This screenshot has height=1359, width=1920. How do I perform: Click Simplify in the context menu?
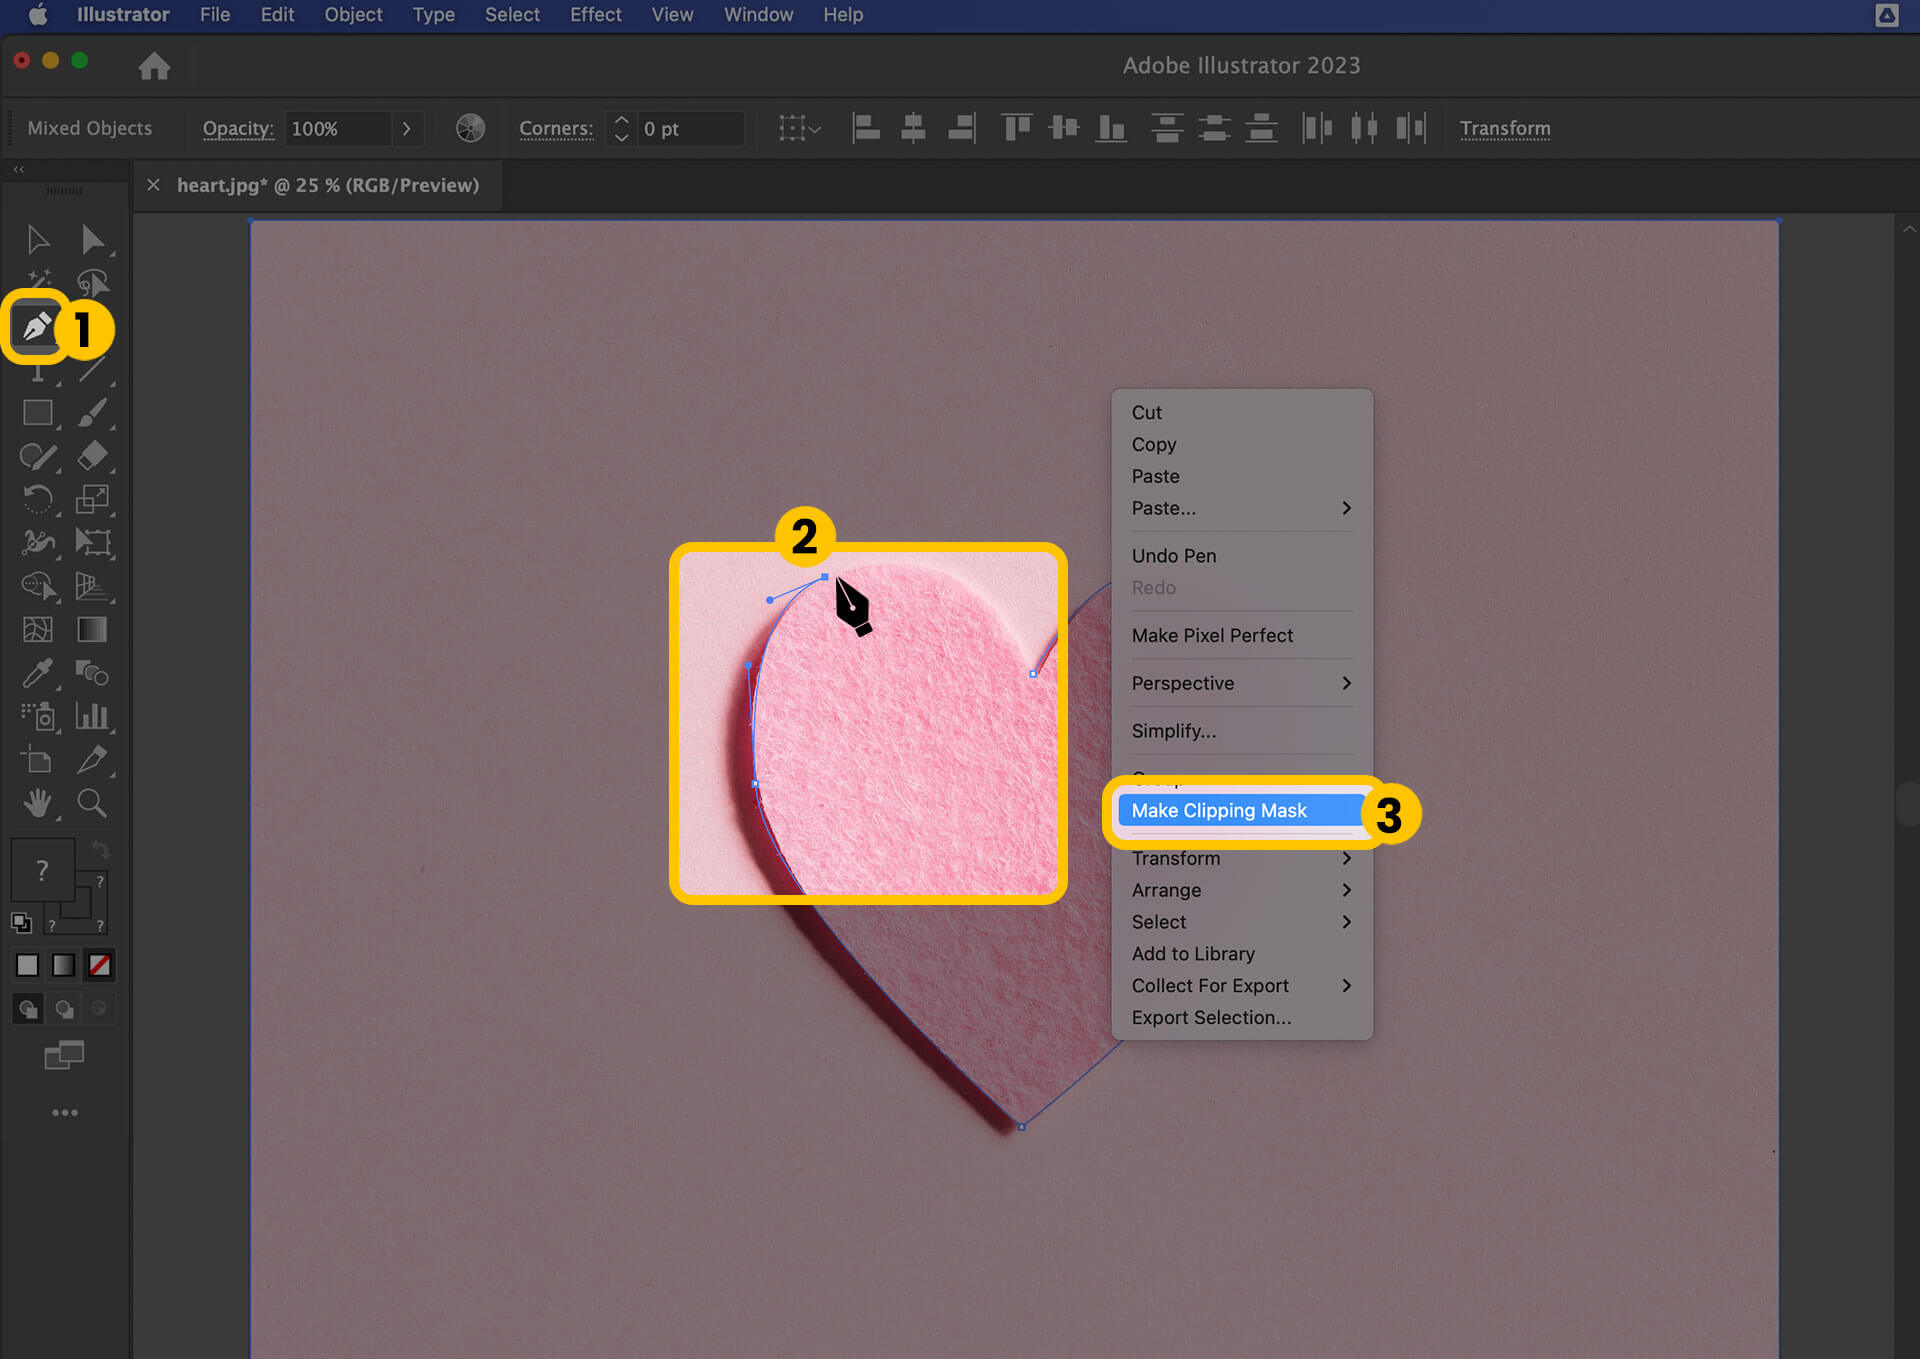click(1172, 730)
